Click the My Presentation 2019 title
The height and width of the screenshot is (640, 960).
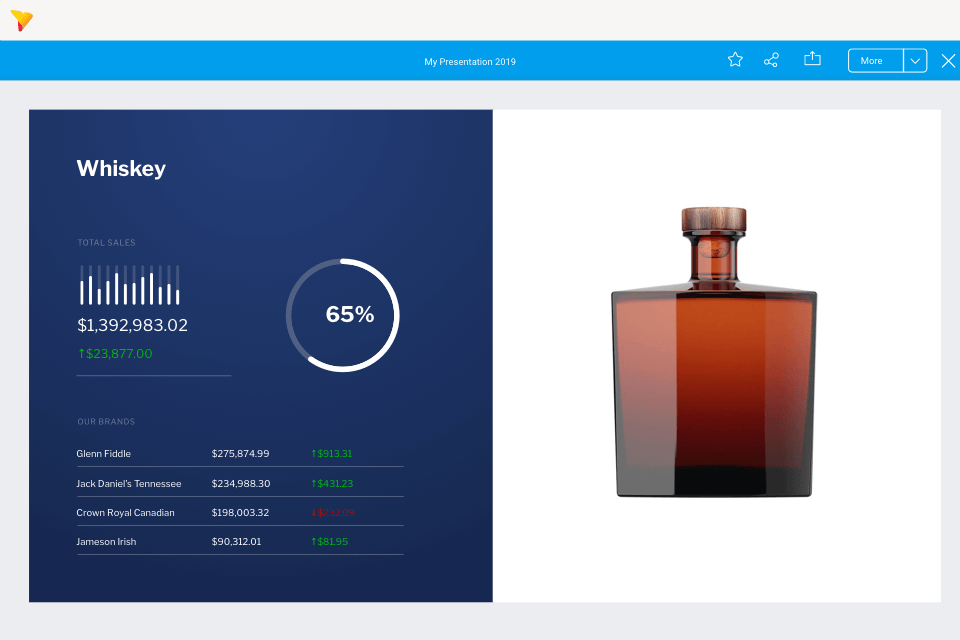[470, 62]
